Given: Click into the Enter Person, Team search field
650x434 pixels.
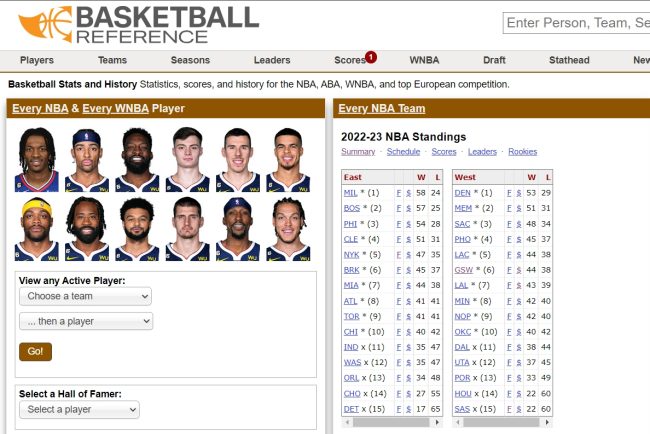Looking at the screenshot, I should pyautogui.click(x=576, y=23).
